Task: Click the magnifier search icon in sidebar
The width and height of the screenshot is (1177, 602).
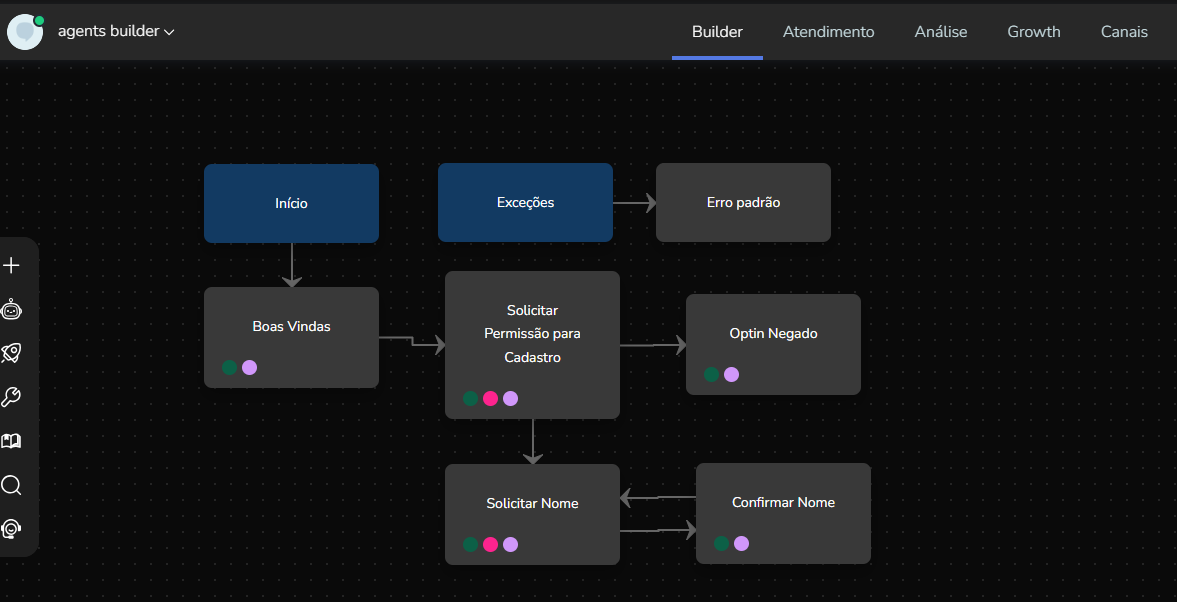Action: pos(12,485)
